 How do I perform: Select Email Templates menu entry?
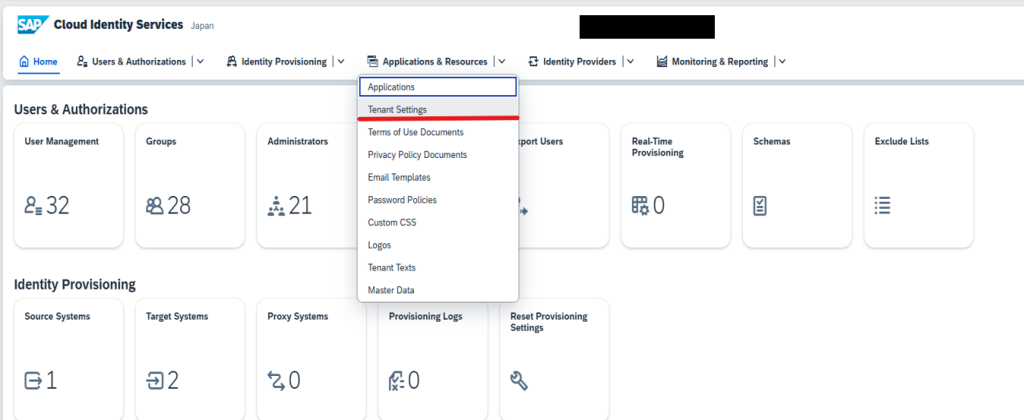coord(399,177)
